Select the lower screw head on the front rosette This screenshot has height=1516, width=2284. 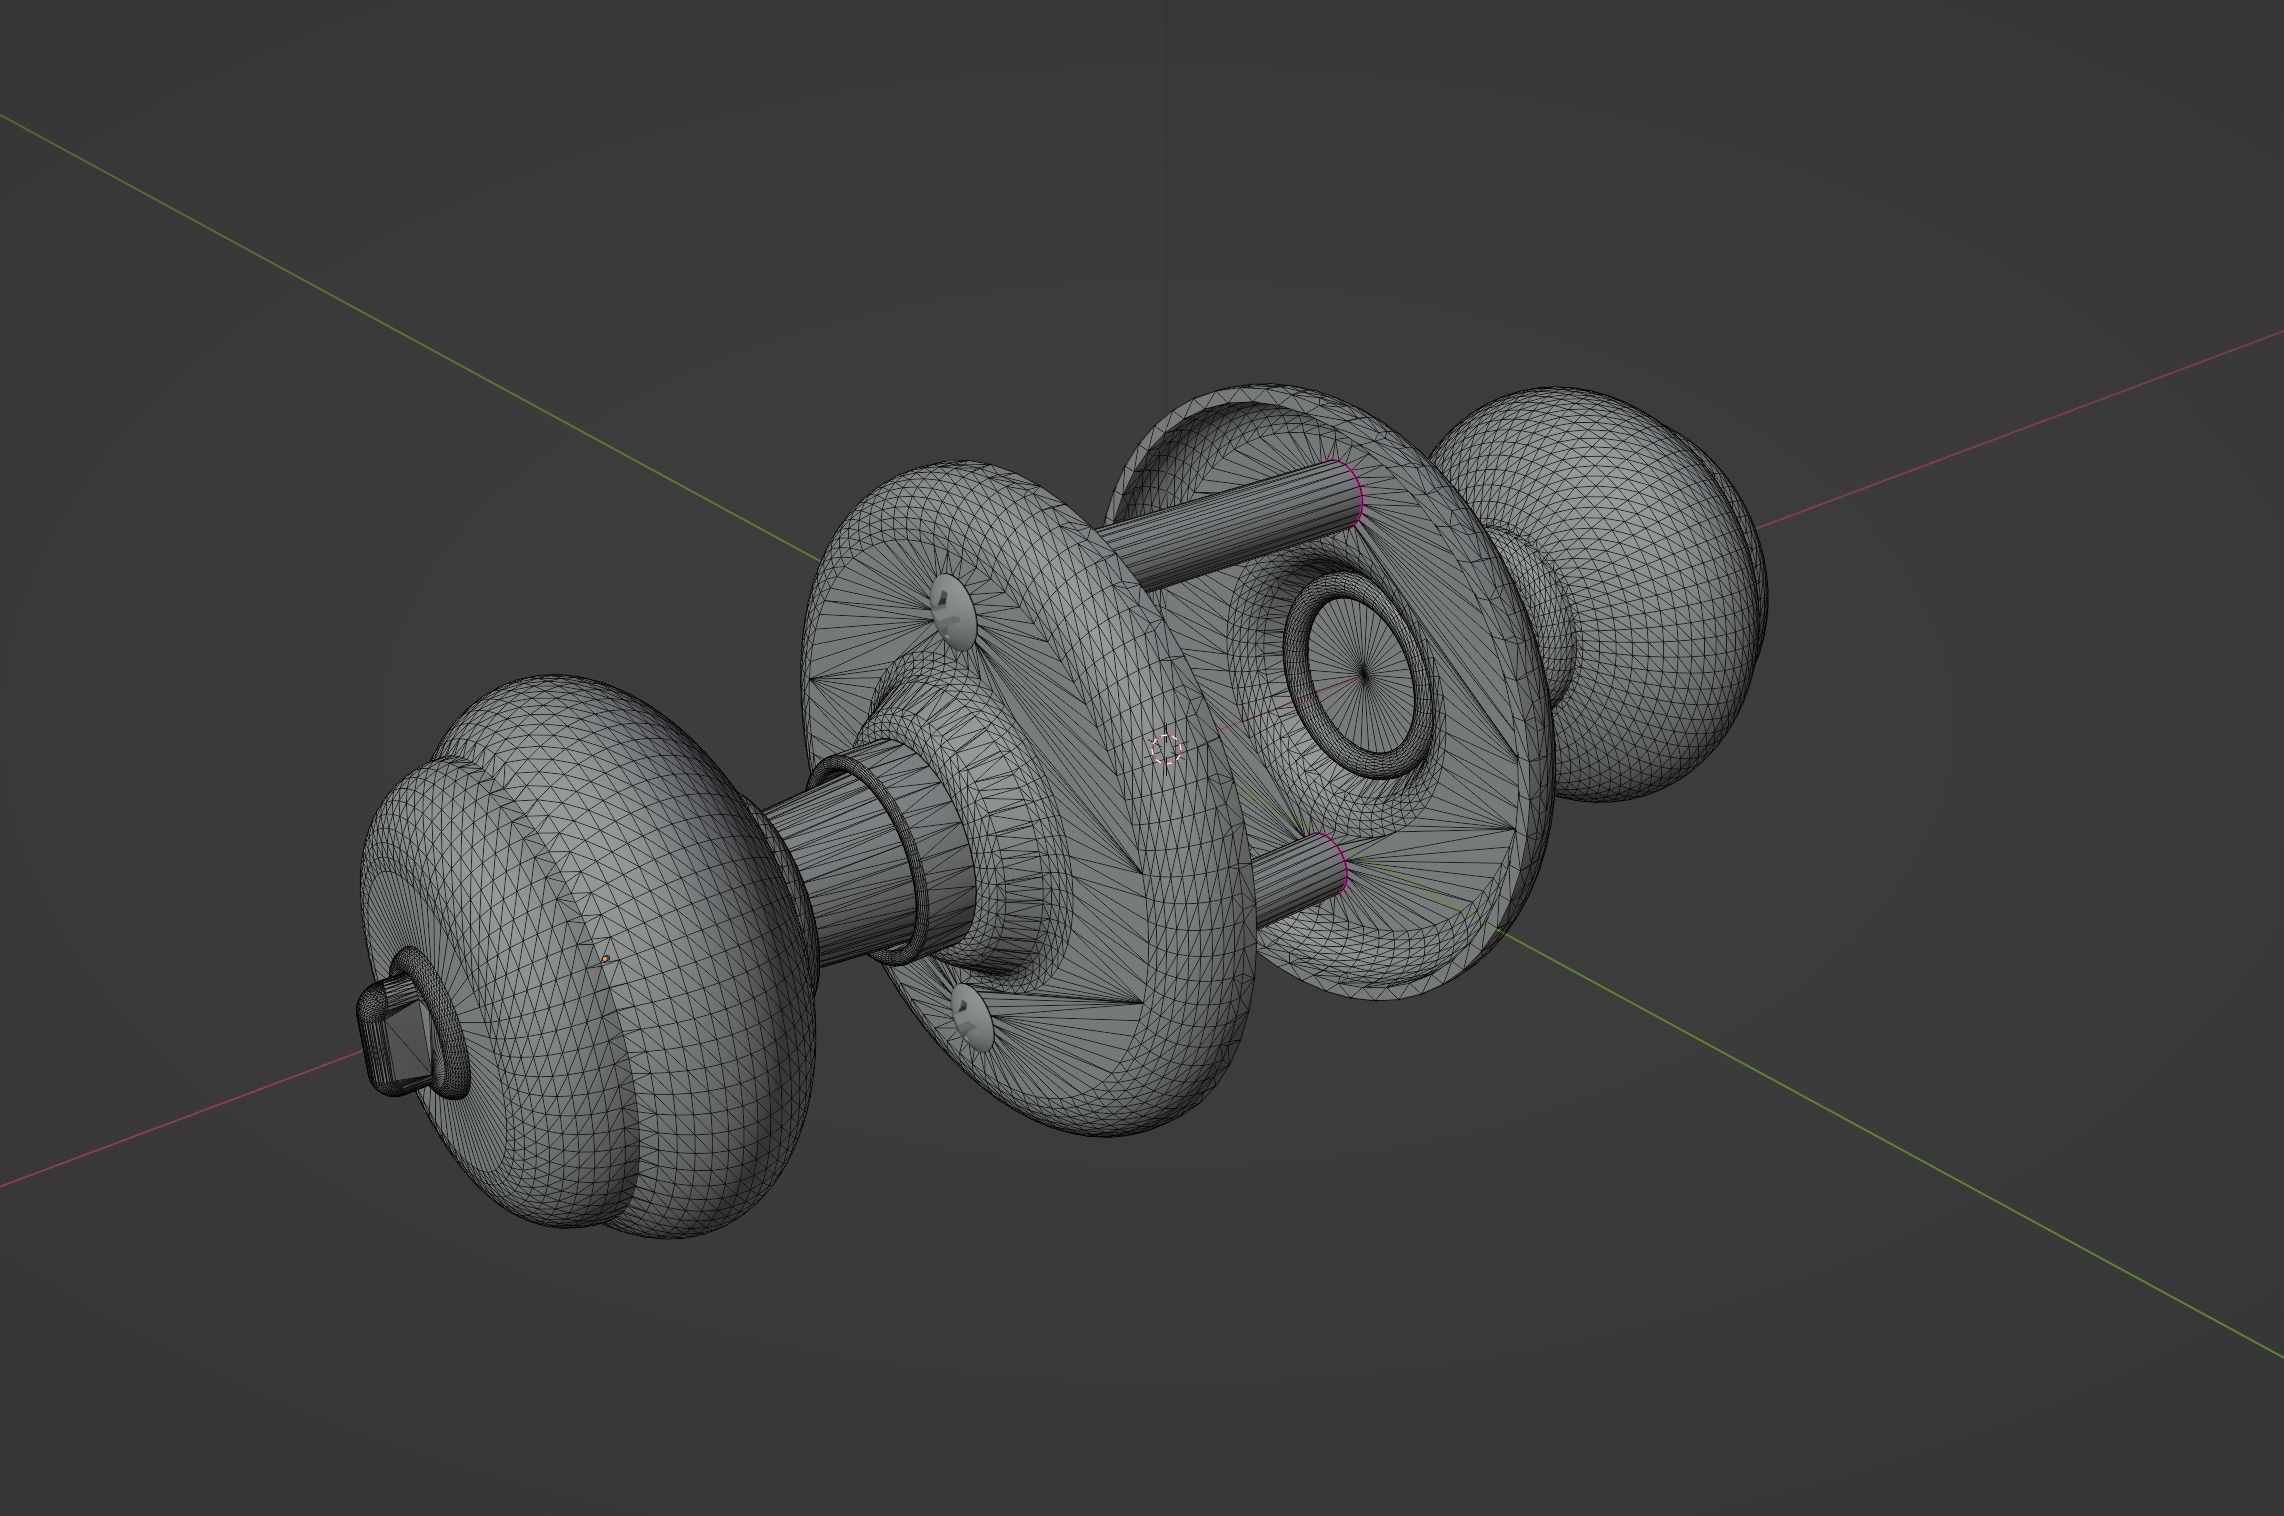972,1018
